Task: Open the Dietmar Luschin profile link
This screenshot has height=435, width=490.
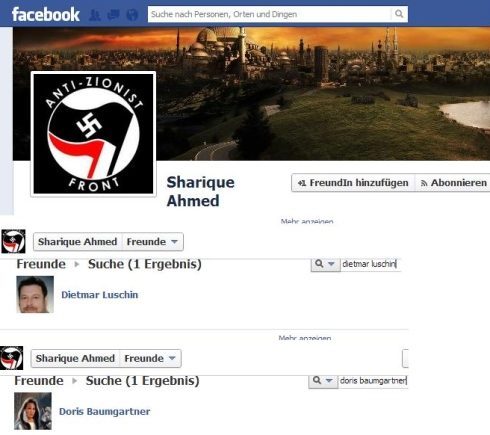Action: [100, 295]
